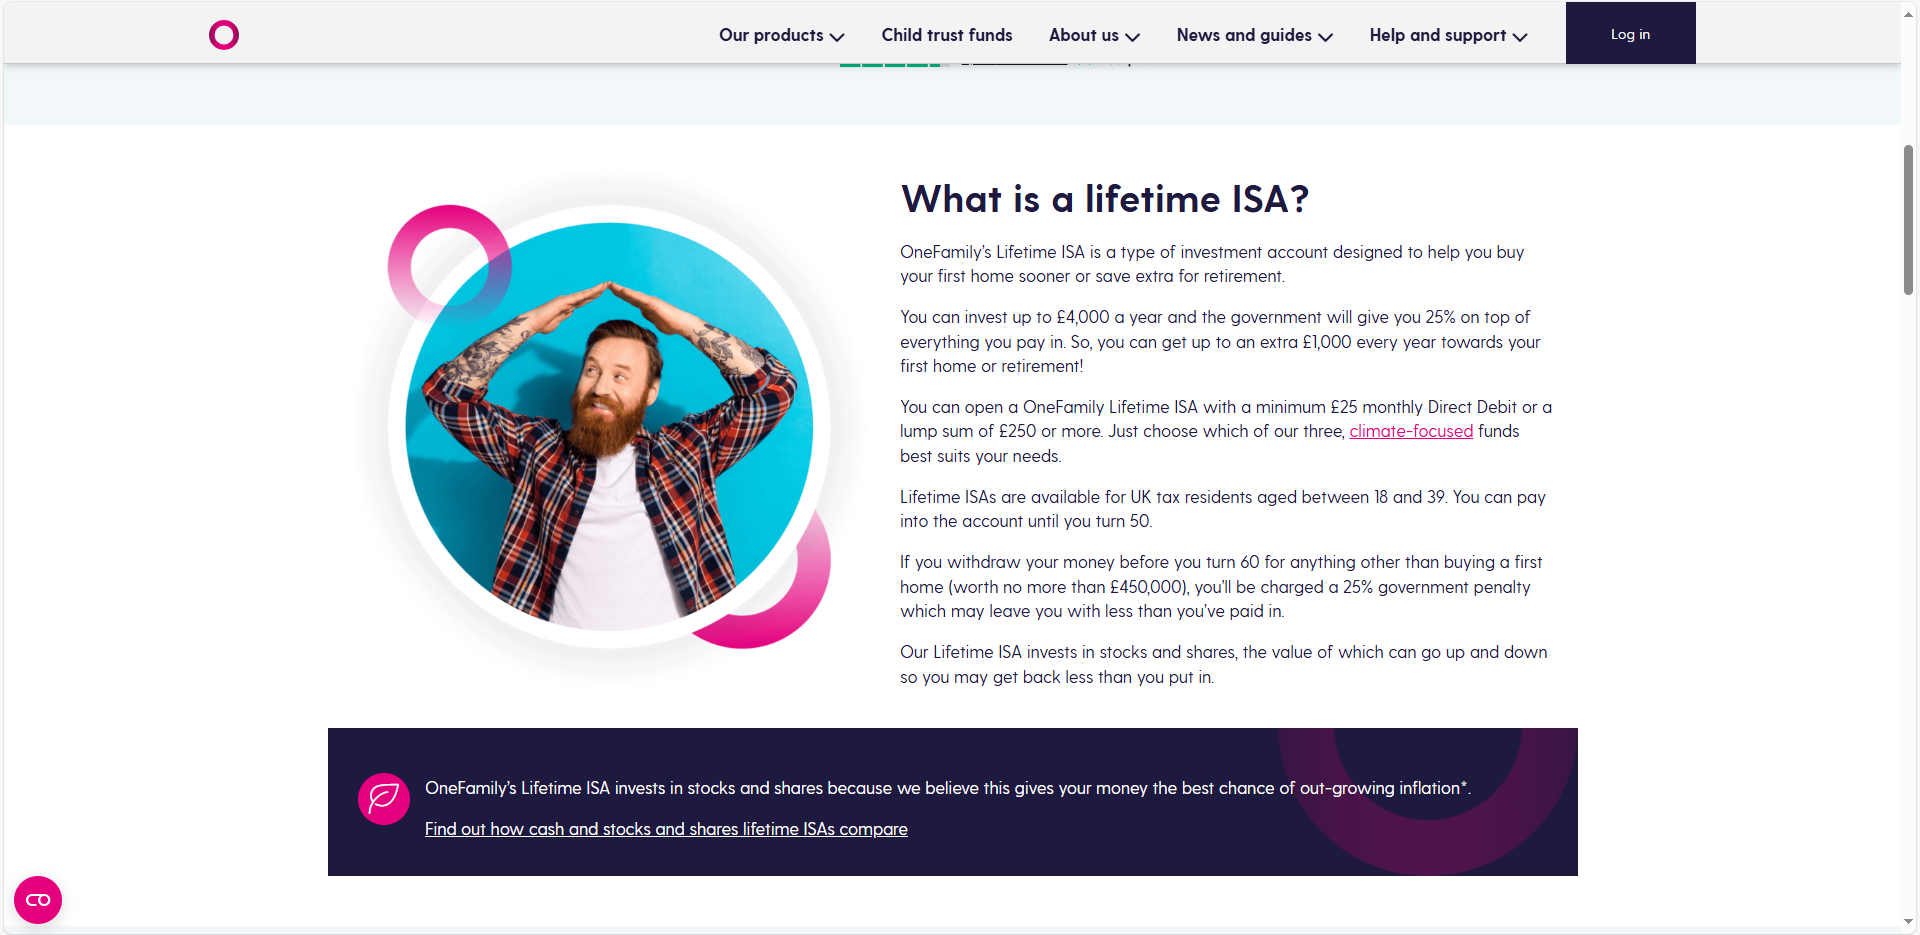Open the Child trust funds page
Viewport: 1920px width, 935px height.
coord(946,35)
